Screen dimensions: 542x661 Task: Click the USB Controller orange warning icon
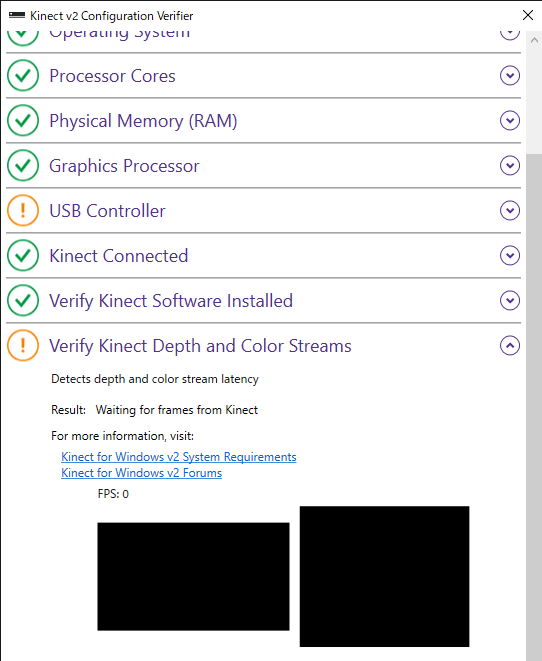(x=23, y=210)
